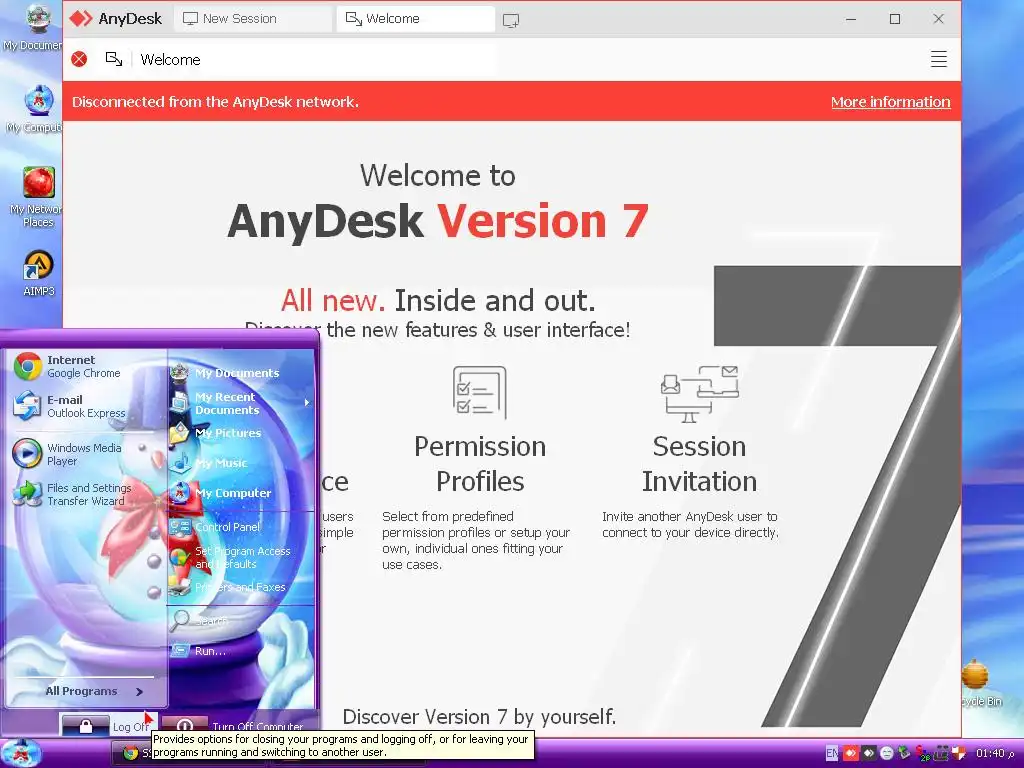Open the AnyDesk hamburger menu

(x=938, y=59)
